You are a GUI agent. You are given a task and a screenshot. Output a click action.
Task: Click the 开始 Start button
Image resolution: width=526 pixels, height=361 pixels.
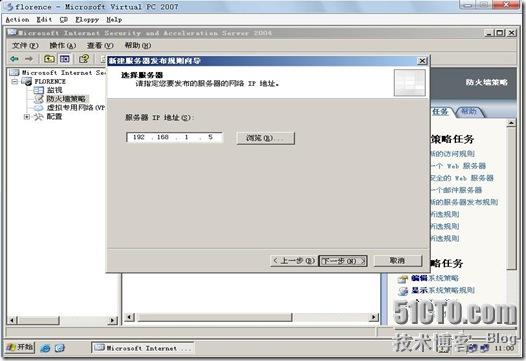(20, 347)
